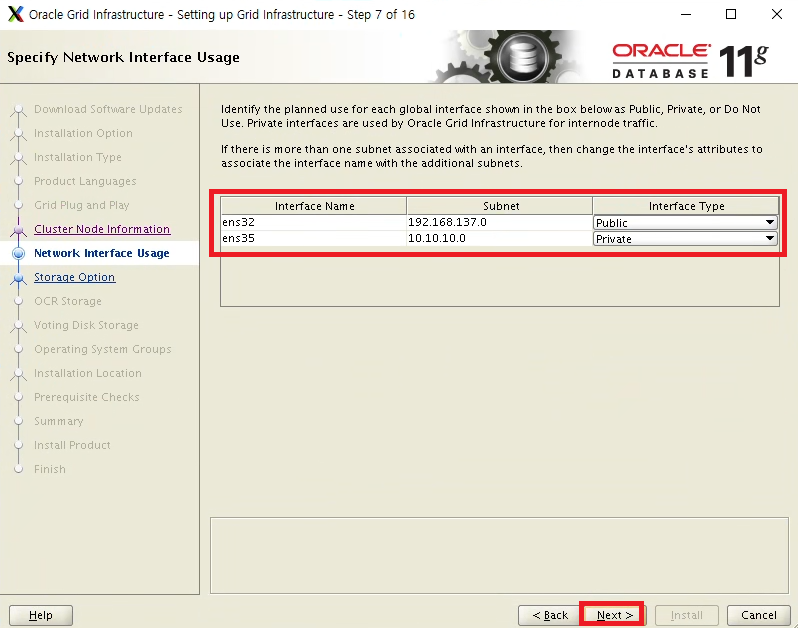Close the installer window
The image size is (798, 628).
pos(777,14)
